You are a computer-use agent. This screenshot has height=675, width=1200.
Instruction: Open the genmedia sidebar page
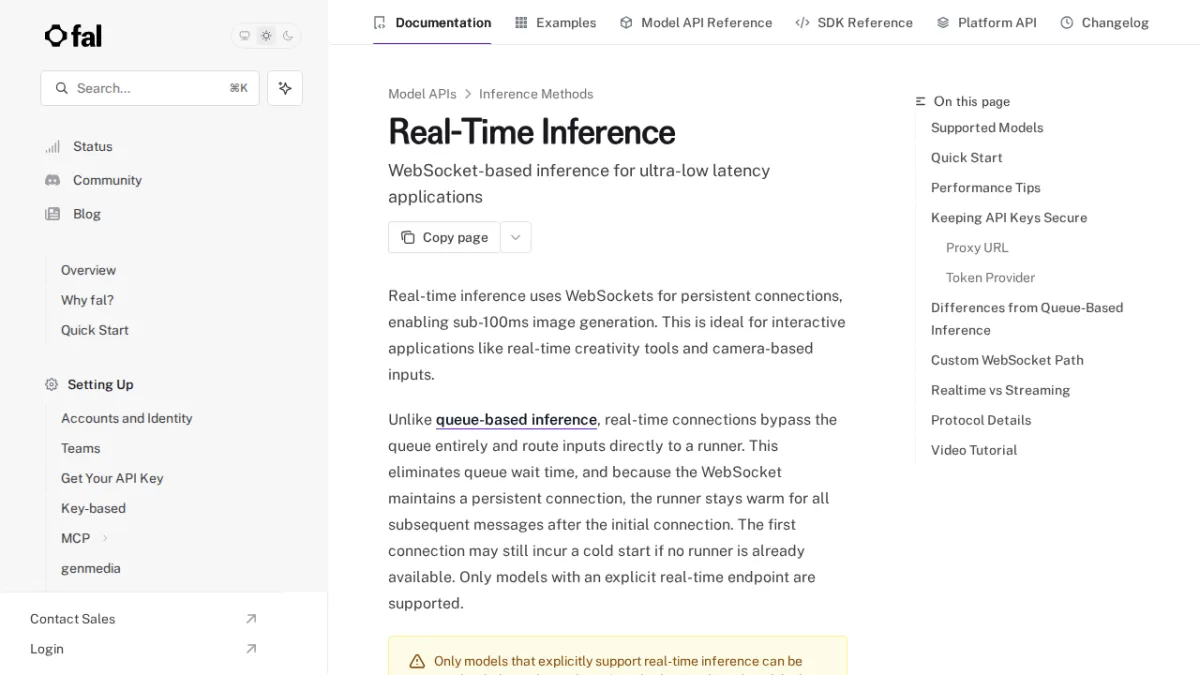pos(91,568)
